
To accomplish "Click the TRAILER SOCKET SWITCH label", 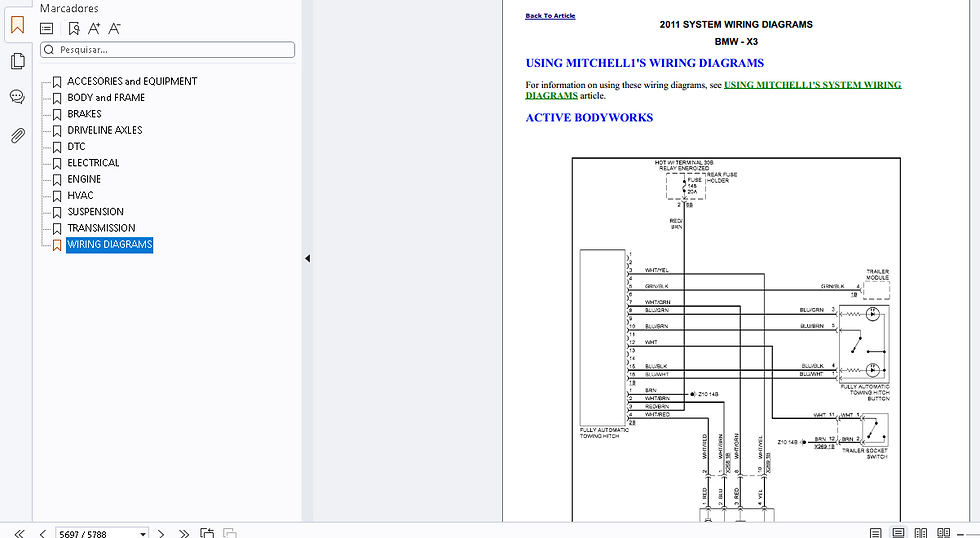I will (866, 454).
